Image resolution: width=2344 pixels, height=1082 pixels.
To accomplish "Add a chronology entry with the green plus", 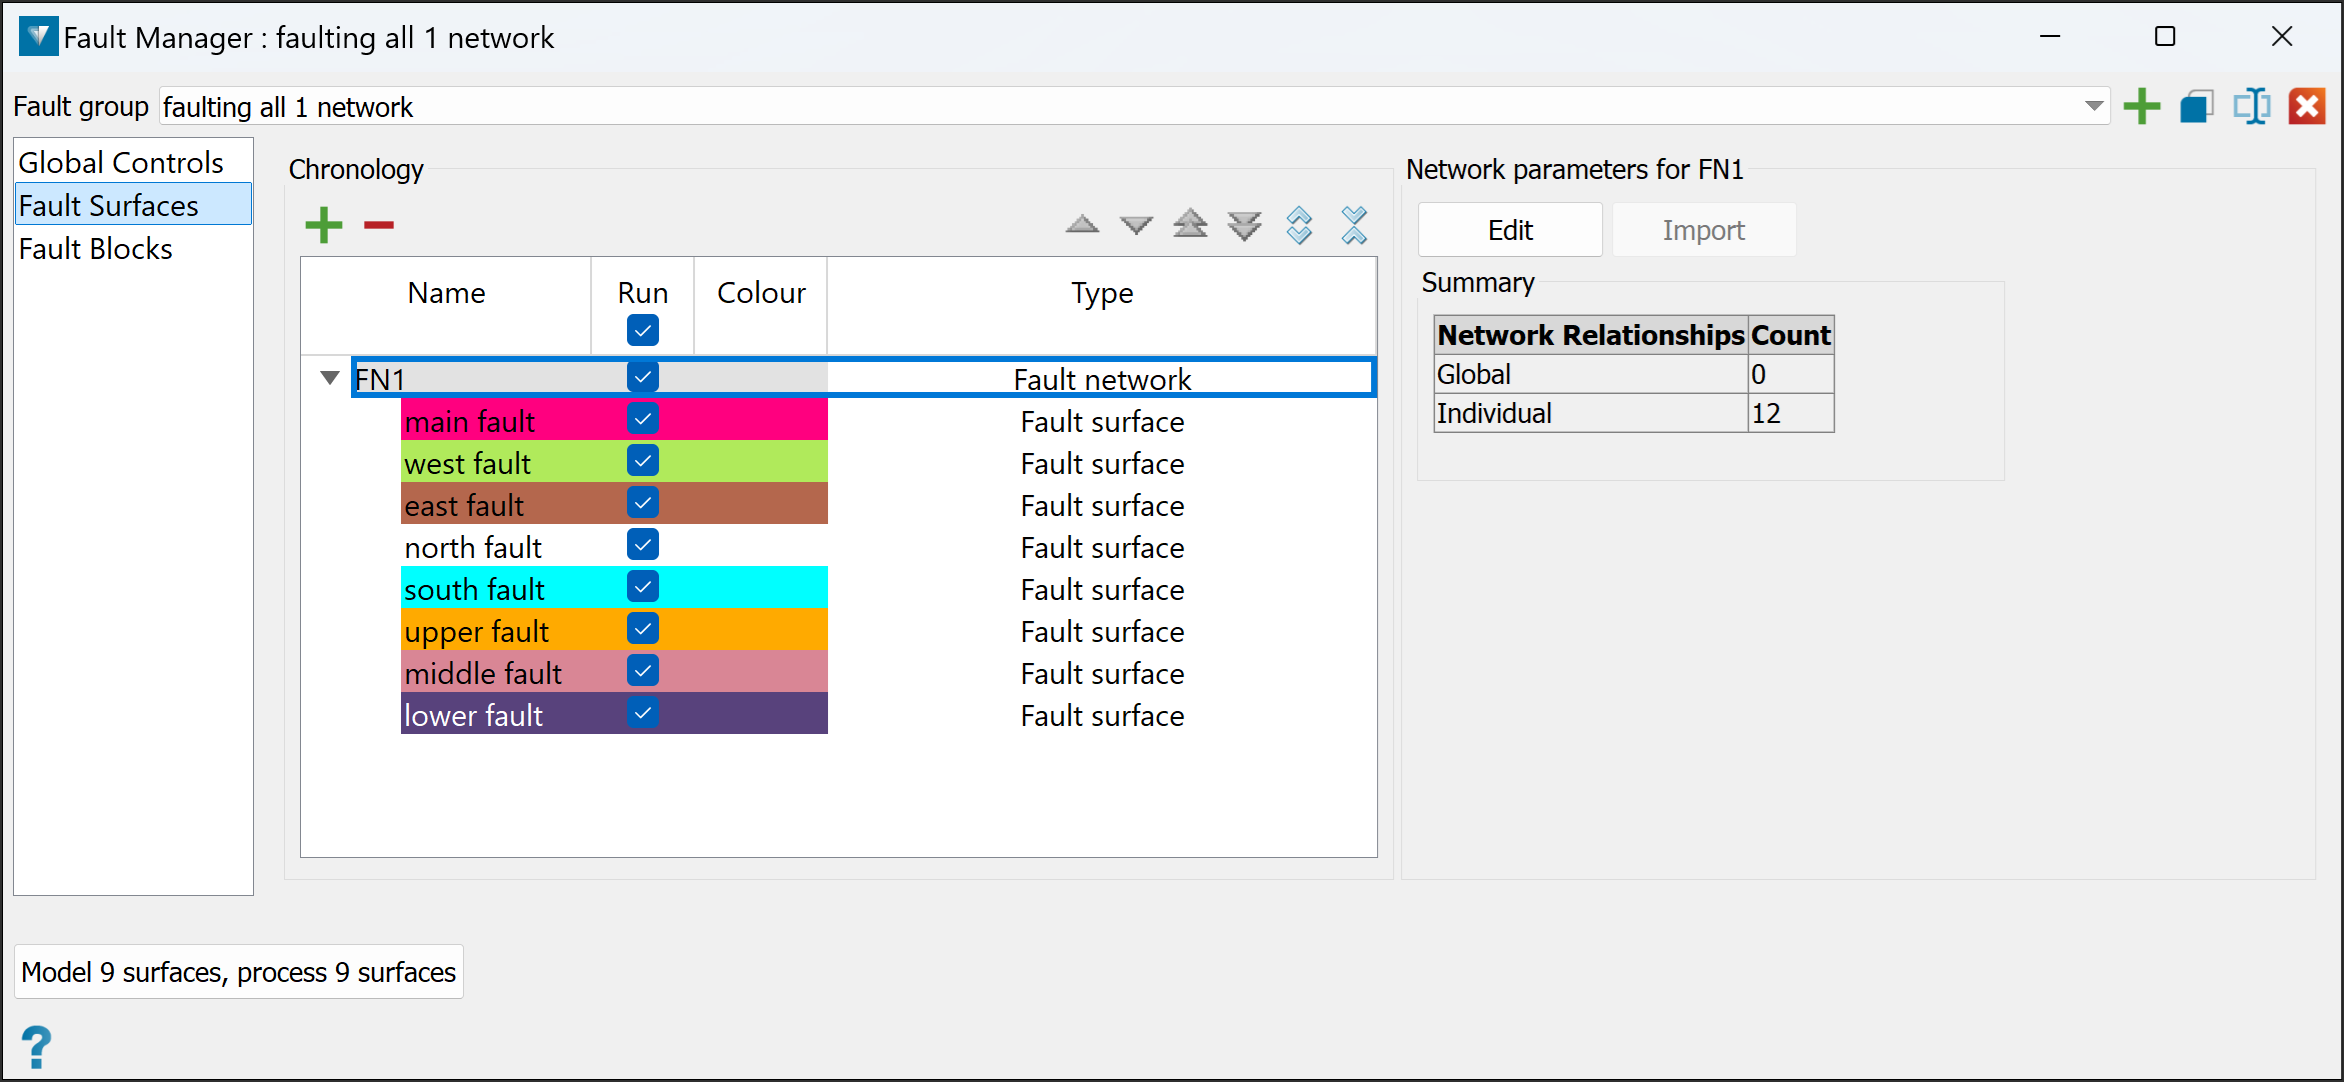I will [x=324, y=225].
